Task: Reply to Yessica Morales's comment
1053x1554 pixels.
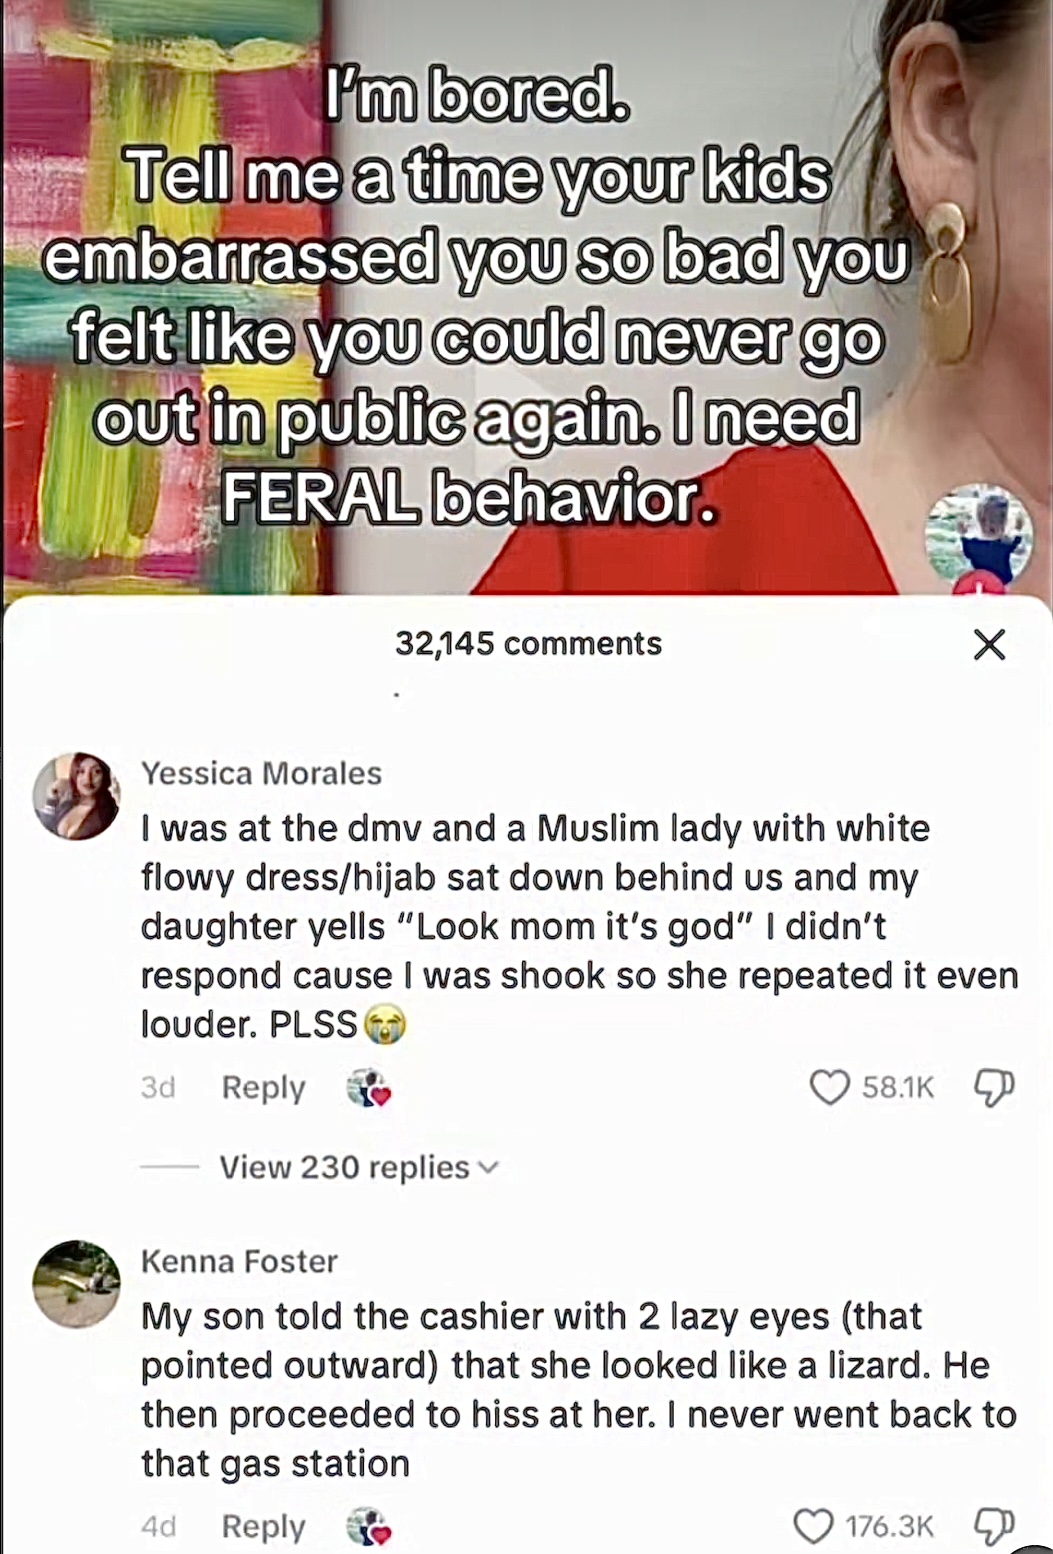Action: click(x=263, y=1087)
